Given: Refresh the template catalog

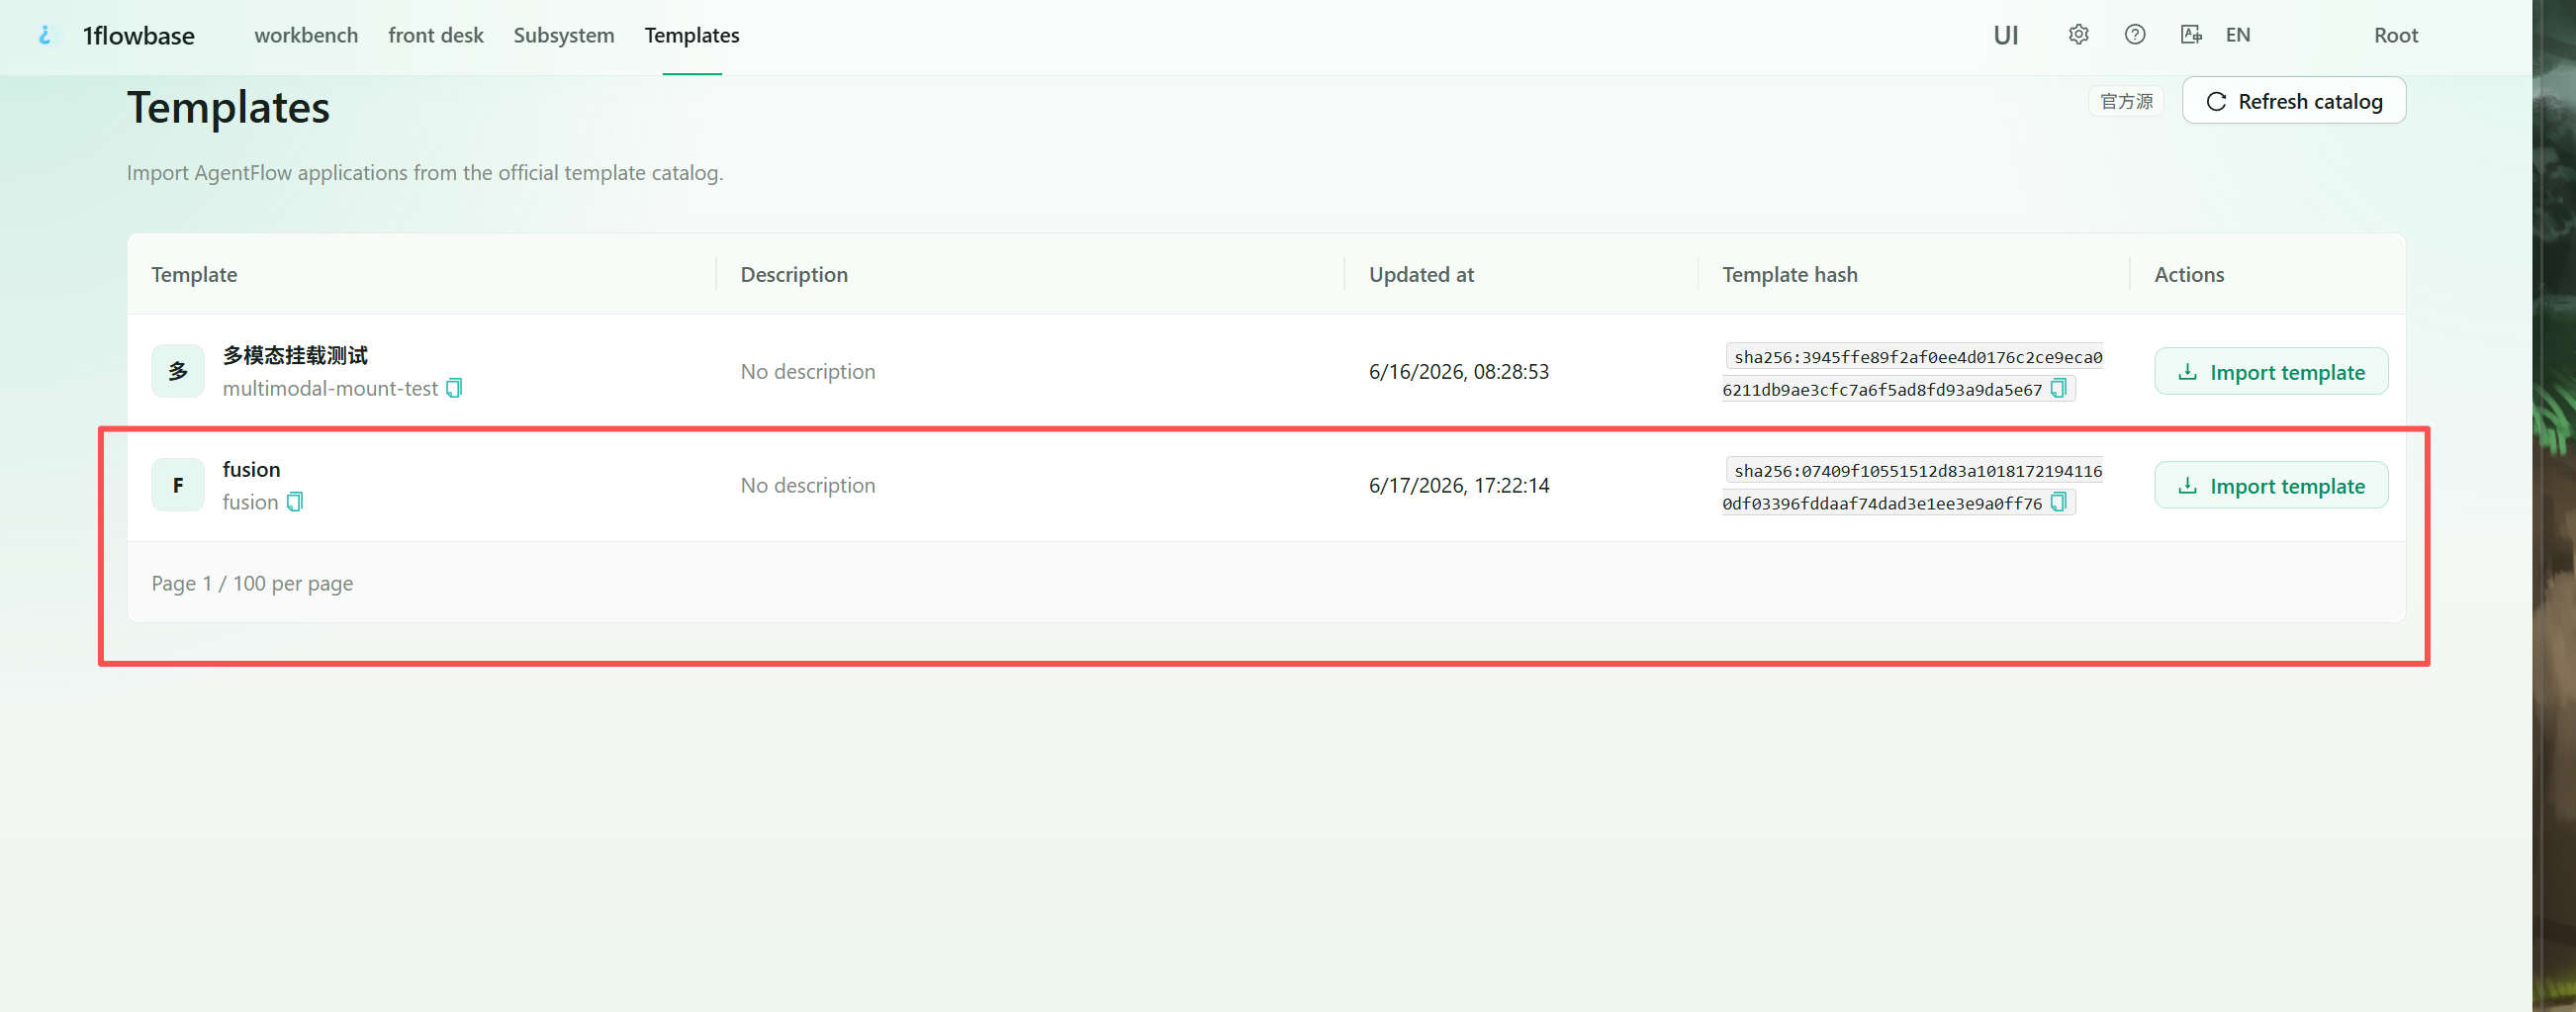Looking at the screenshot, I should 2294,101.
